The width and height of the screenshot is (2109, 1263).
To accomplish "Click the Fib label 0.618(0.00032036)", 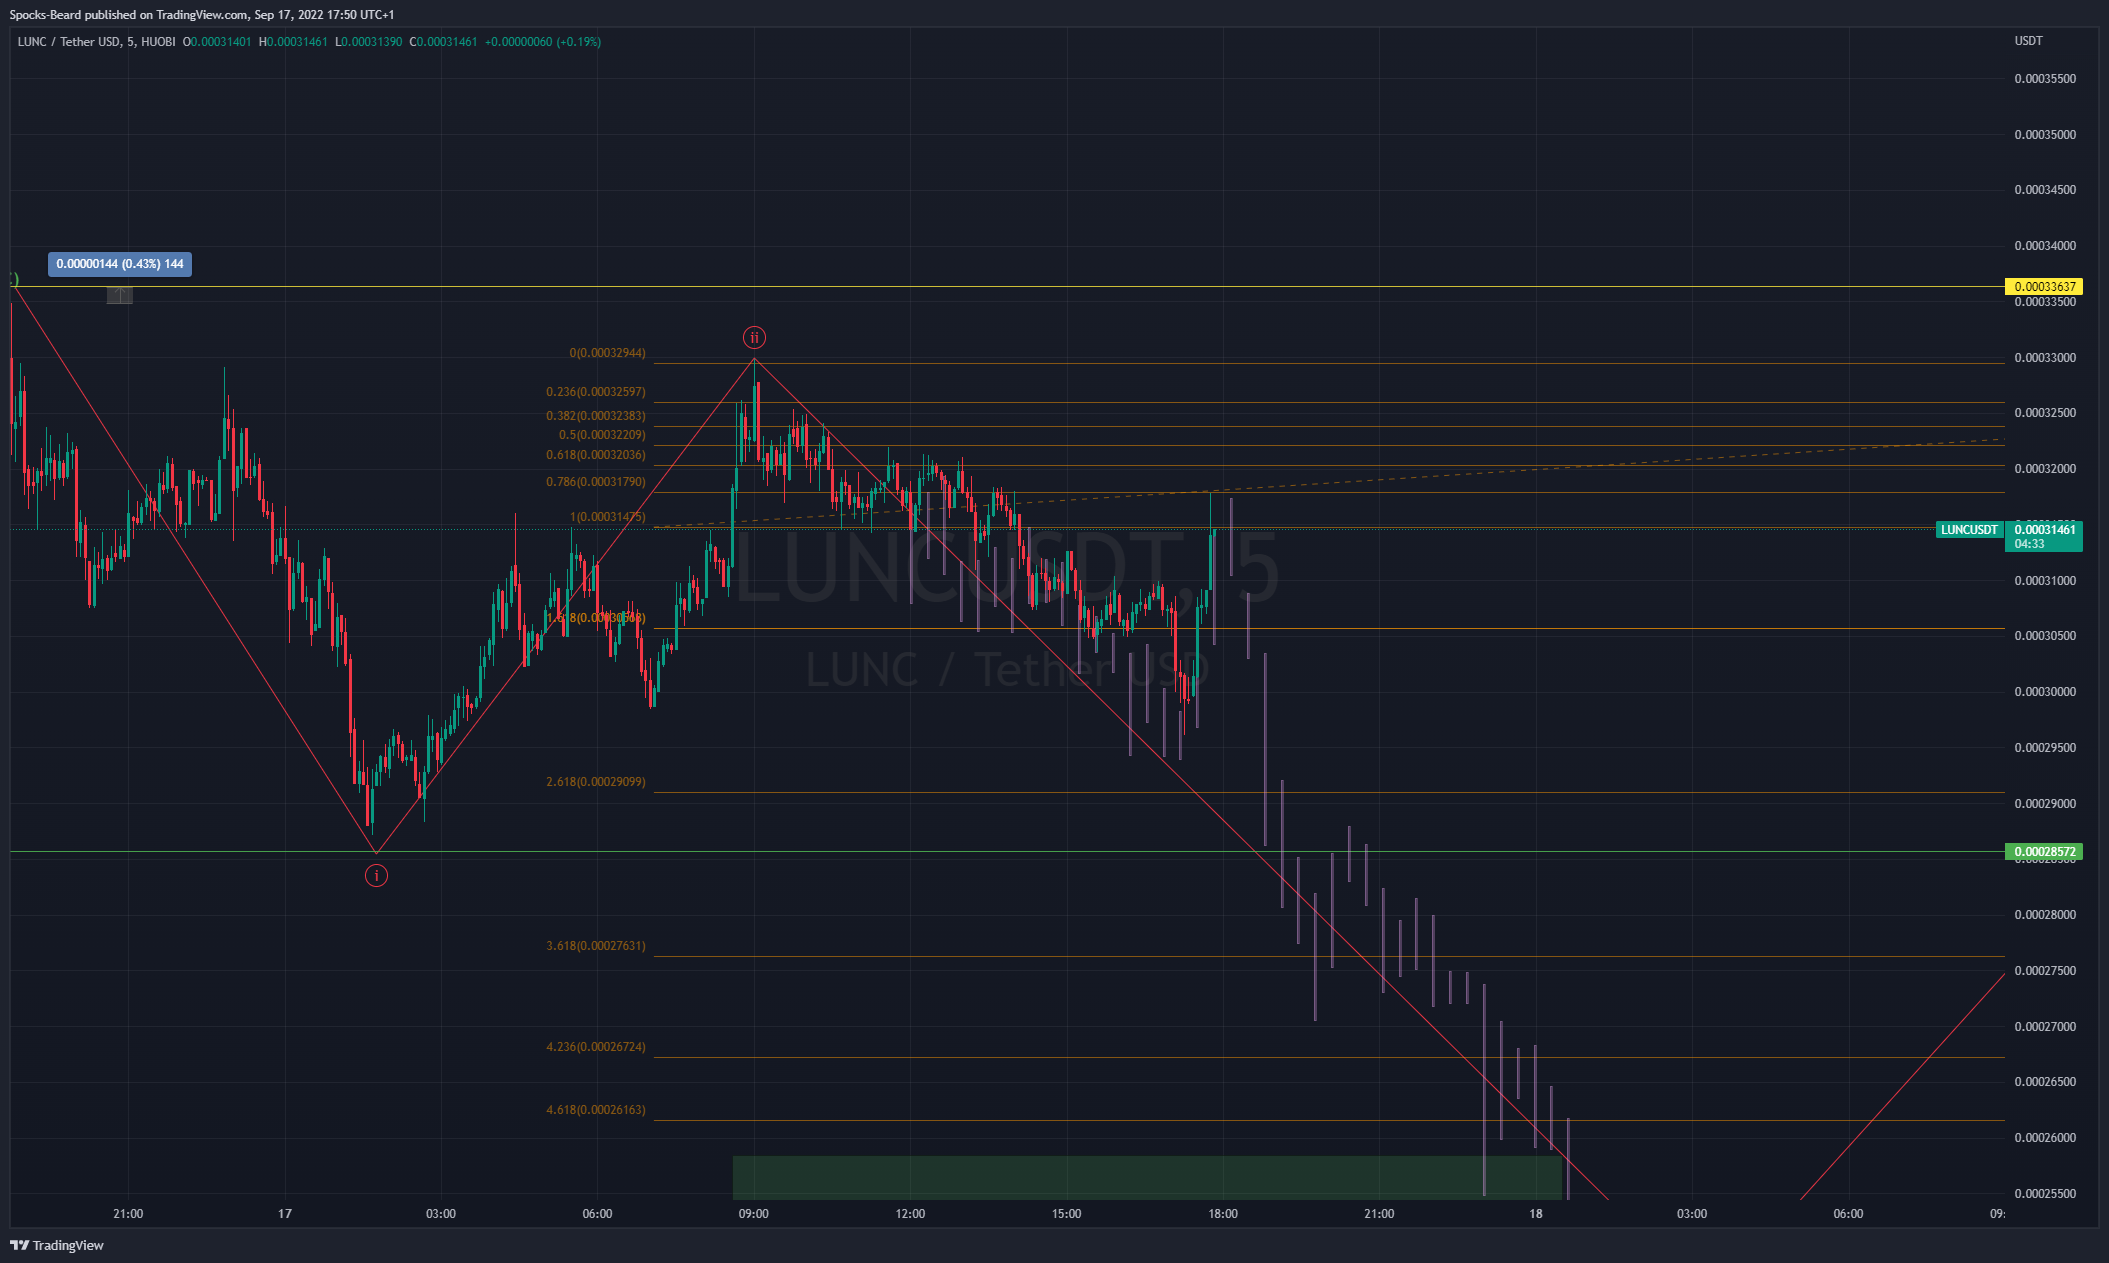I will (596, 455).
